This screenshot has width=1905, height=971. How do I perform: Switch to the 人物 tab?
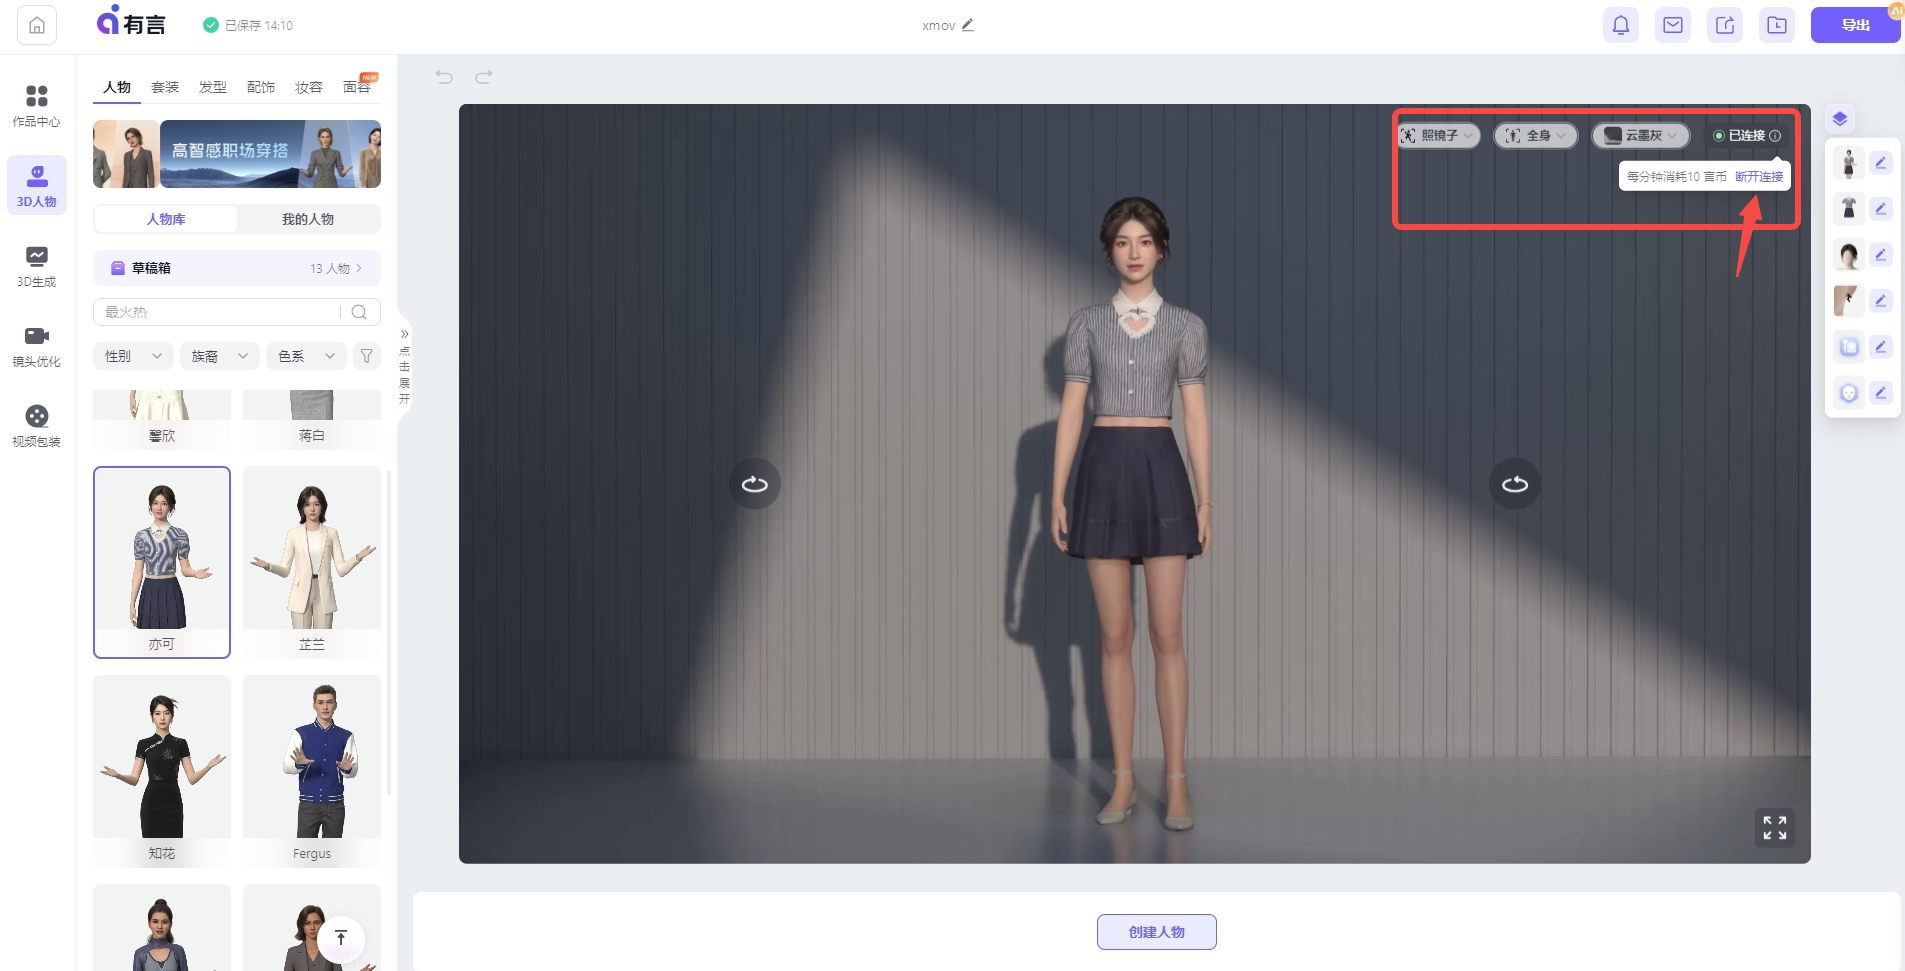(117, 87)
